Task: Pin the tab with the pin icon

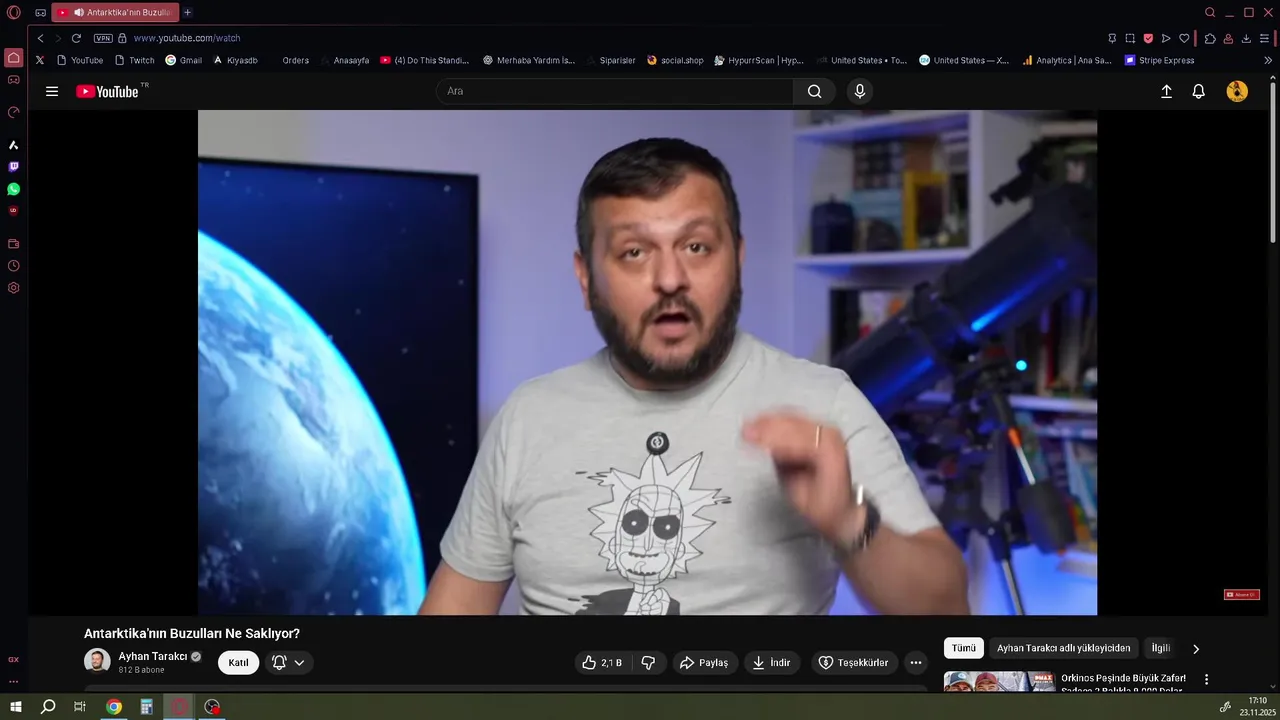Action: click(1112, 38)
